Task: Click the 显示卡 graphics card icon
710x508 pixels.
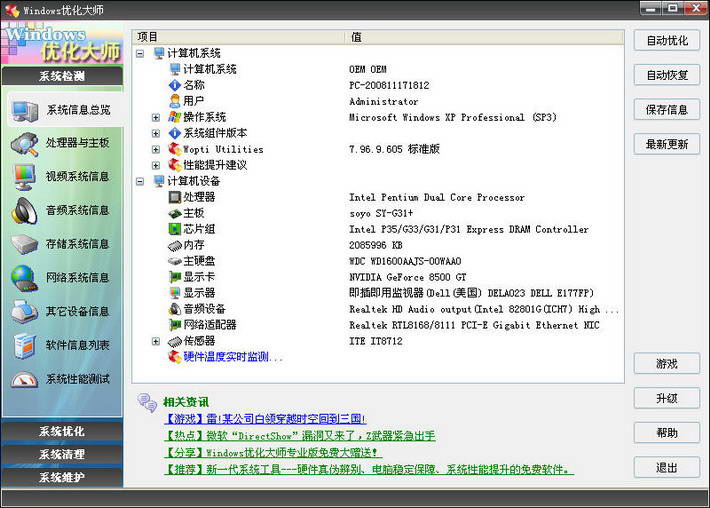Action: pyautogui.click(x=175, y=277)
